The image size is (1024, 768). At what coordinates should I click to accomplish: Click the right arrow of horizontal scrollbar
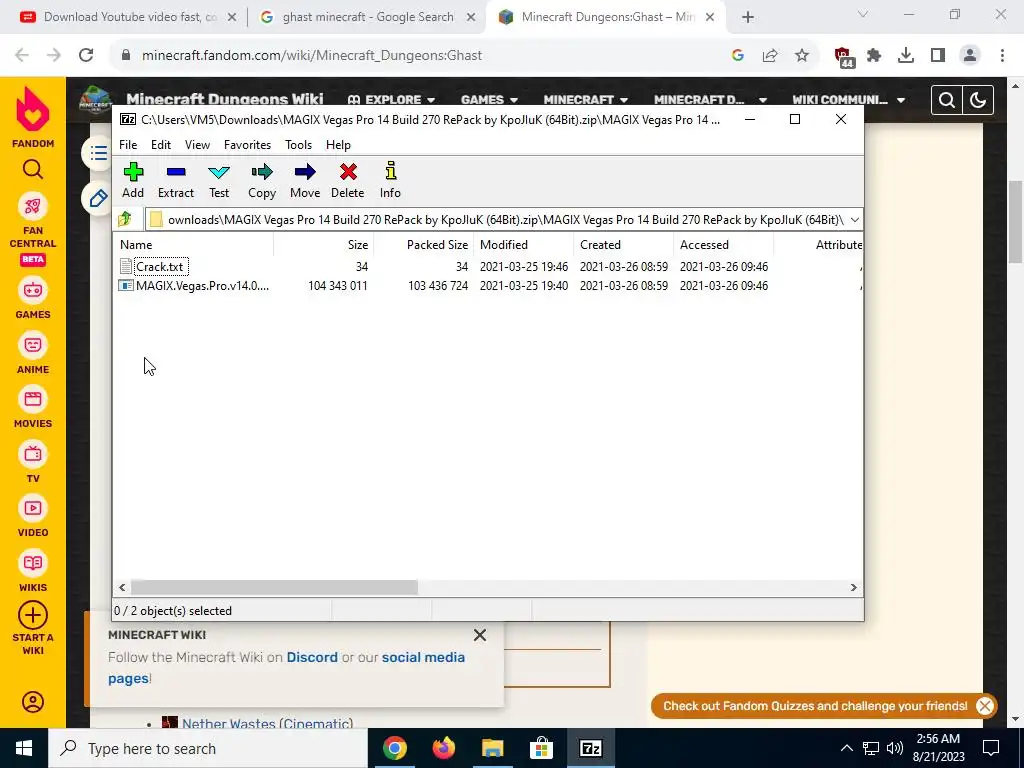[x=853, y=587]
